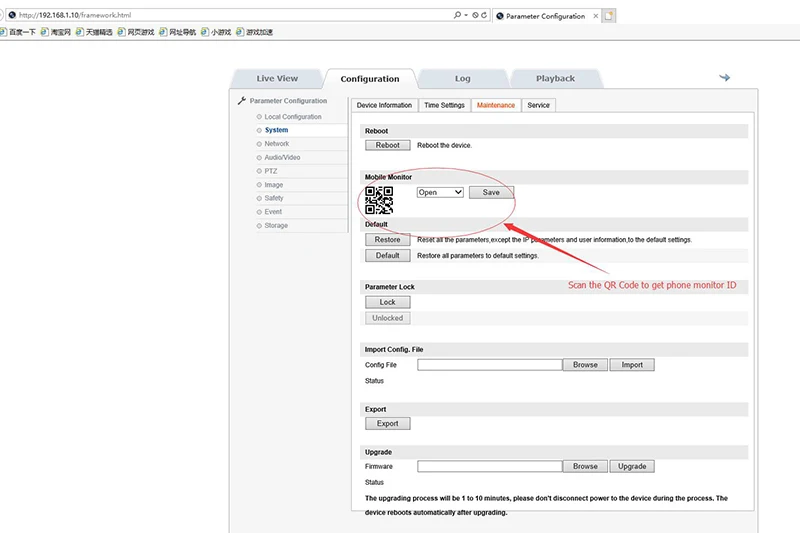This screenshot has width=800, height=533.
Task: Open the Playback tab
Action: [555, 79]
